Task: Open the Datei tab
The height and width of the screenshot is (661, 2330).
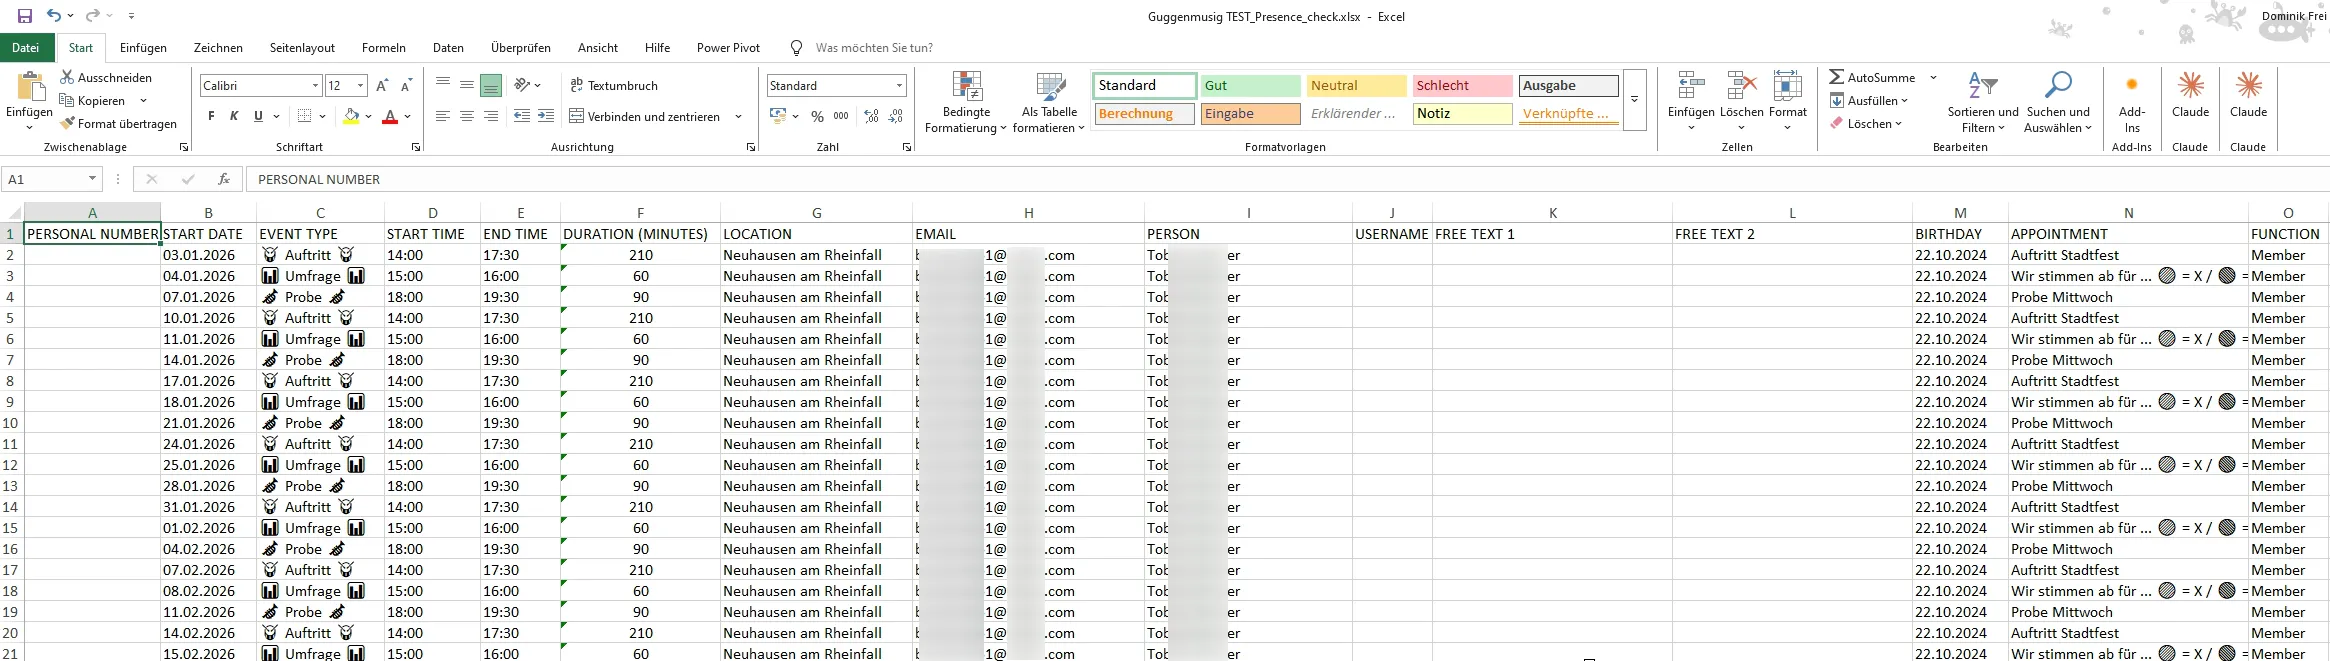Action: 26,47
